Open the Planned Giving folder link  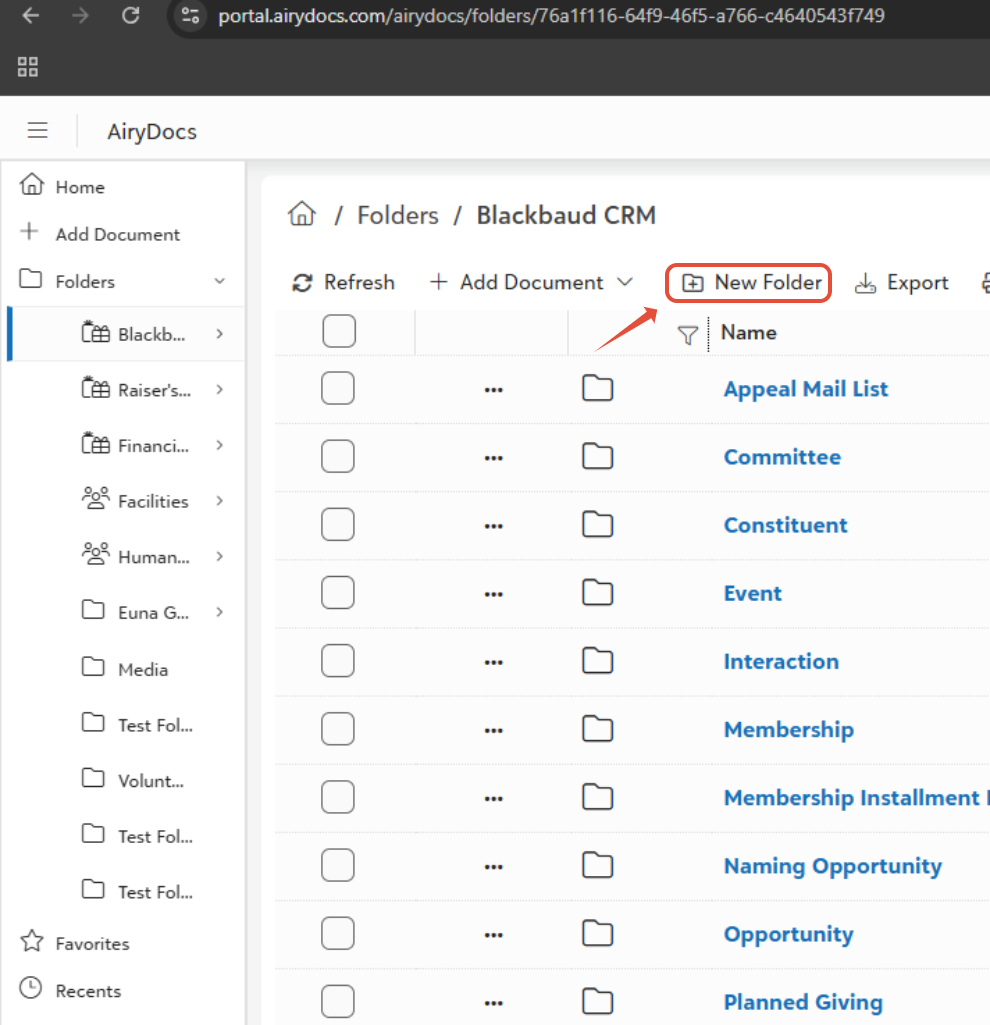coord(803,1001)
